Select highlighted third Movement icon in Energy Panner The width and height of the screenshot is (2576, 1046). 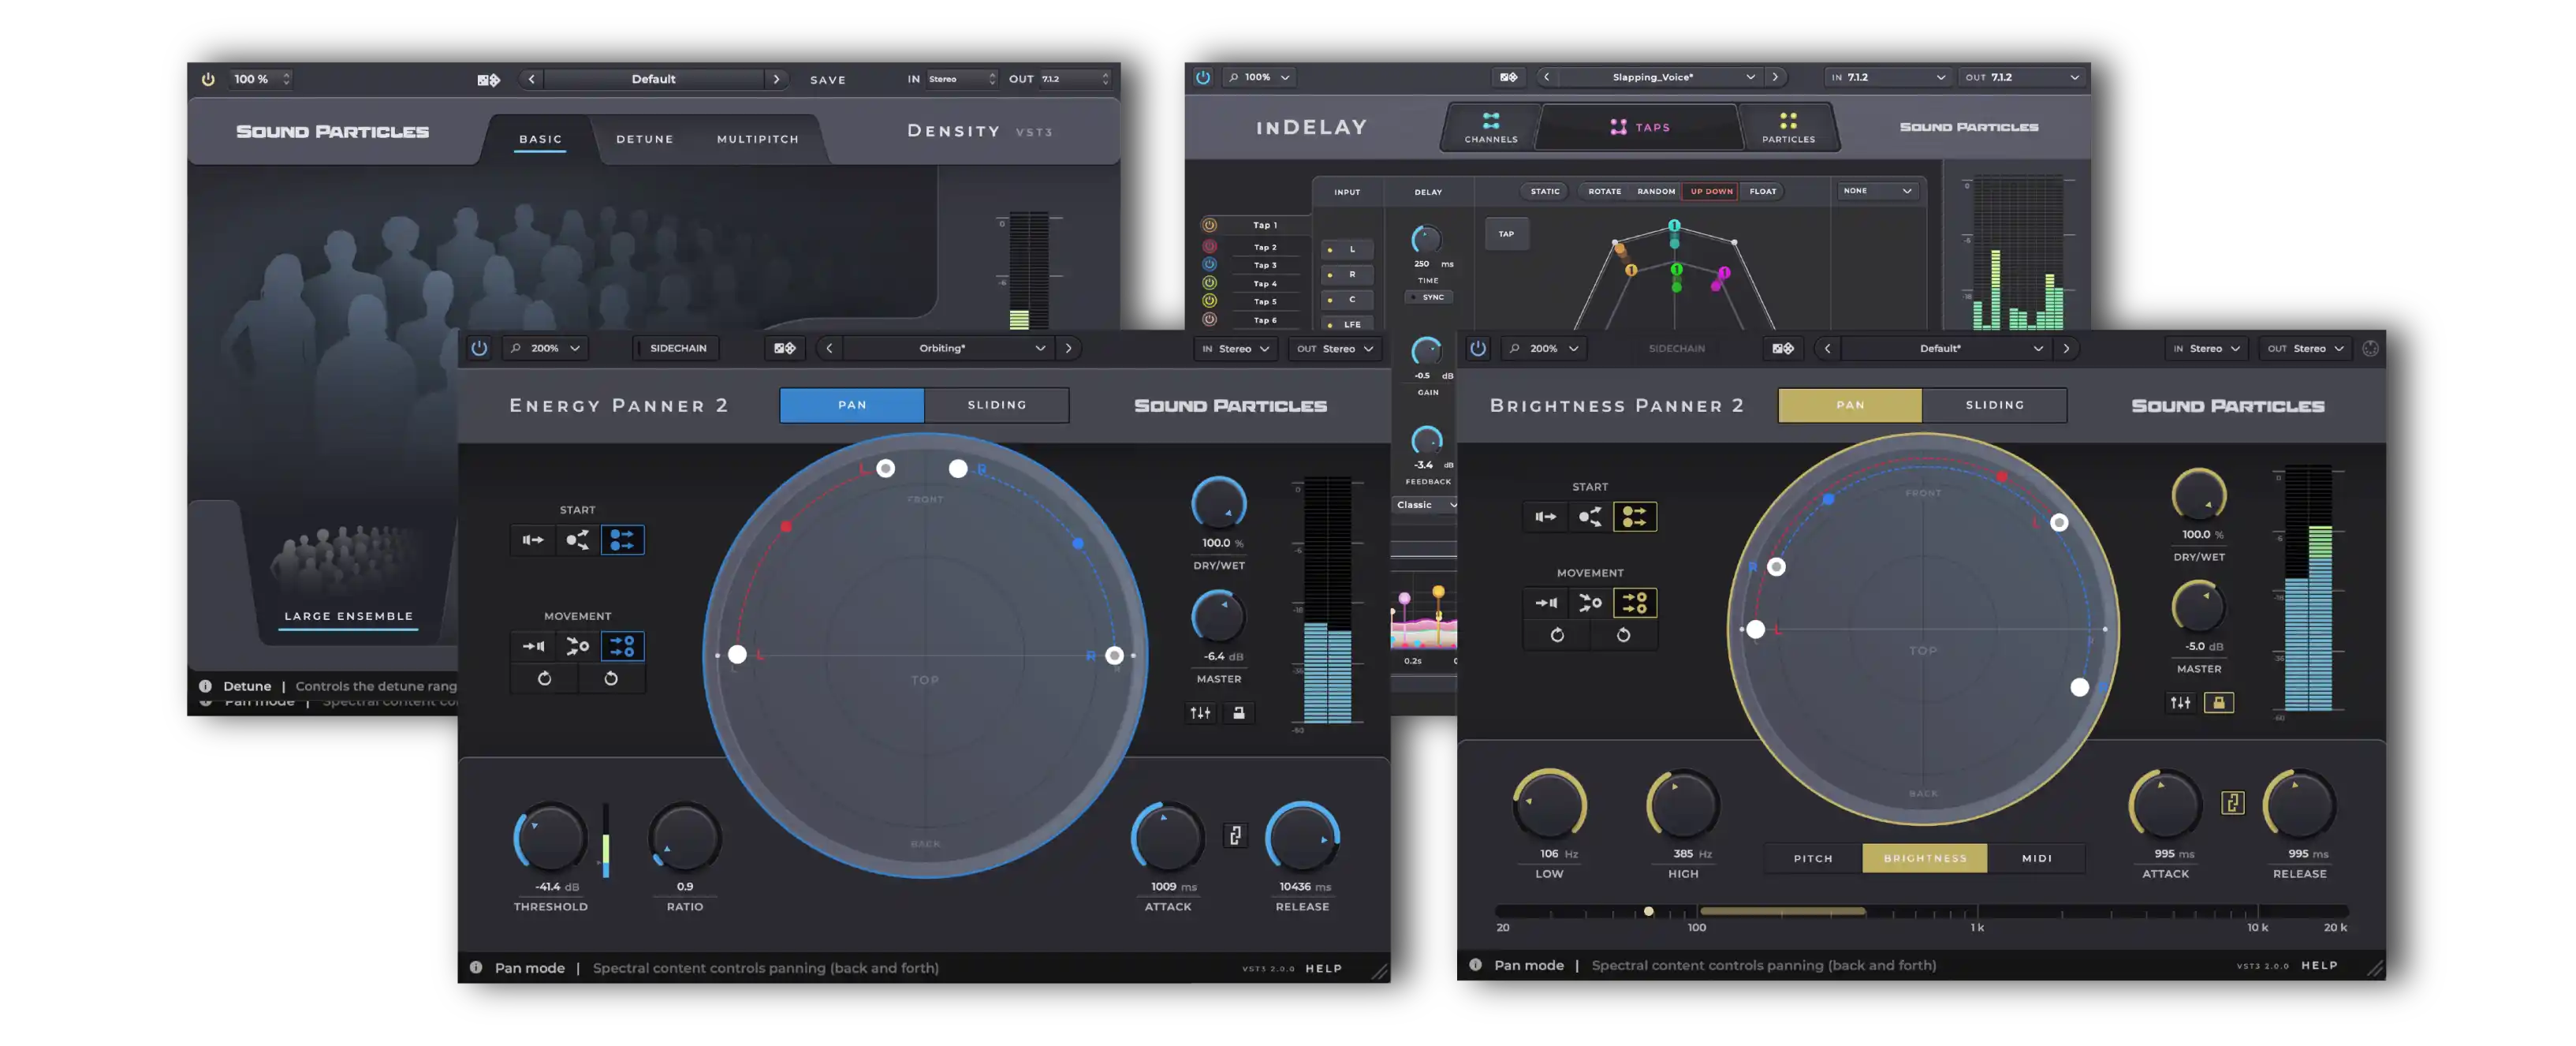tap(622, 646)
